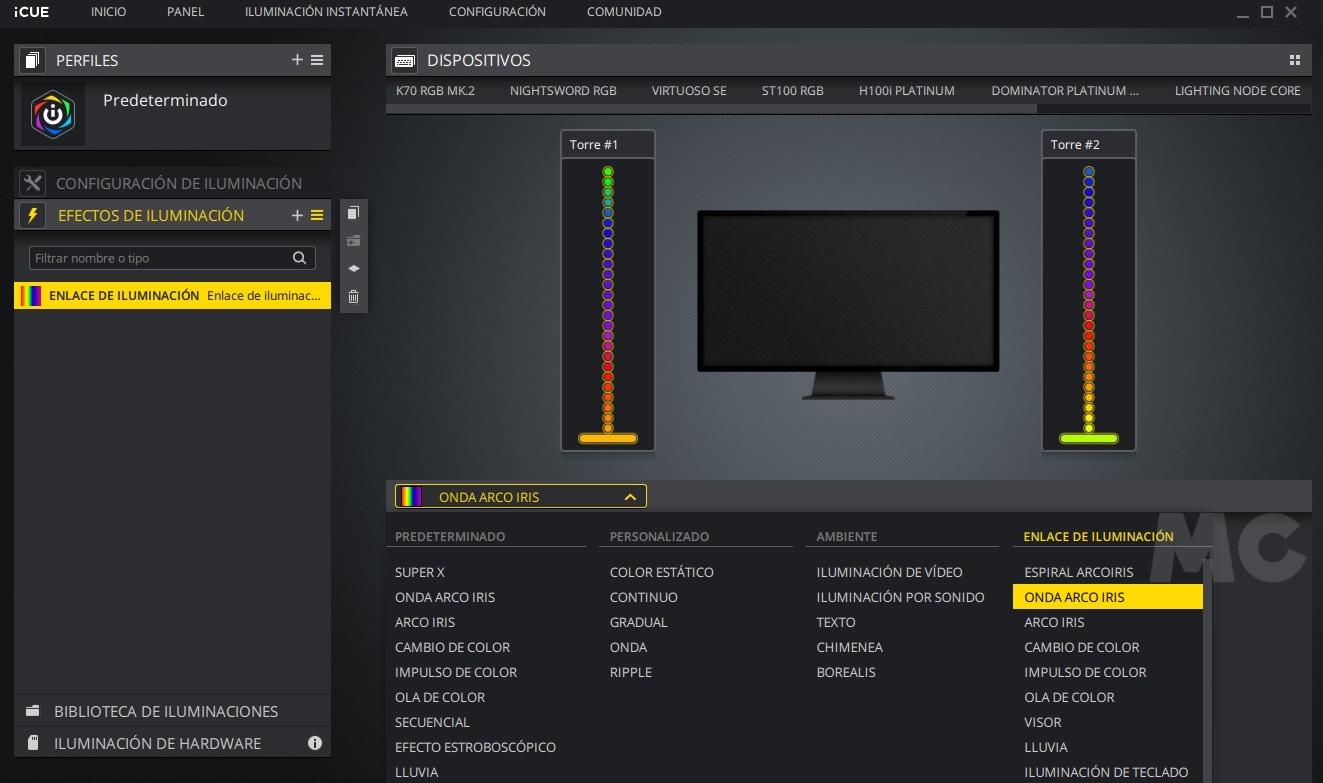Select Iluminación de Vídeo ambient effect

click(x=889, y=572)
